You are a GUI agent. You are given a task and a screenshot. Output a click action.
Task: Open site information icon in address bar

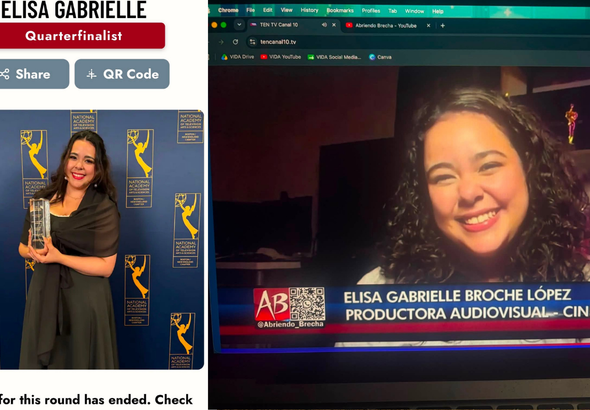(252, 42)
